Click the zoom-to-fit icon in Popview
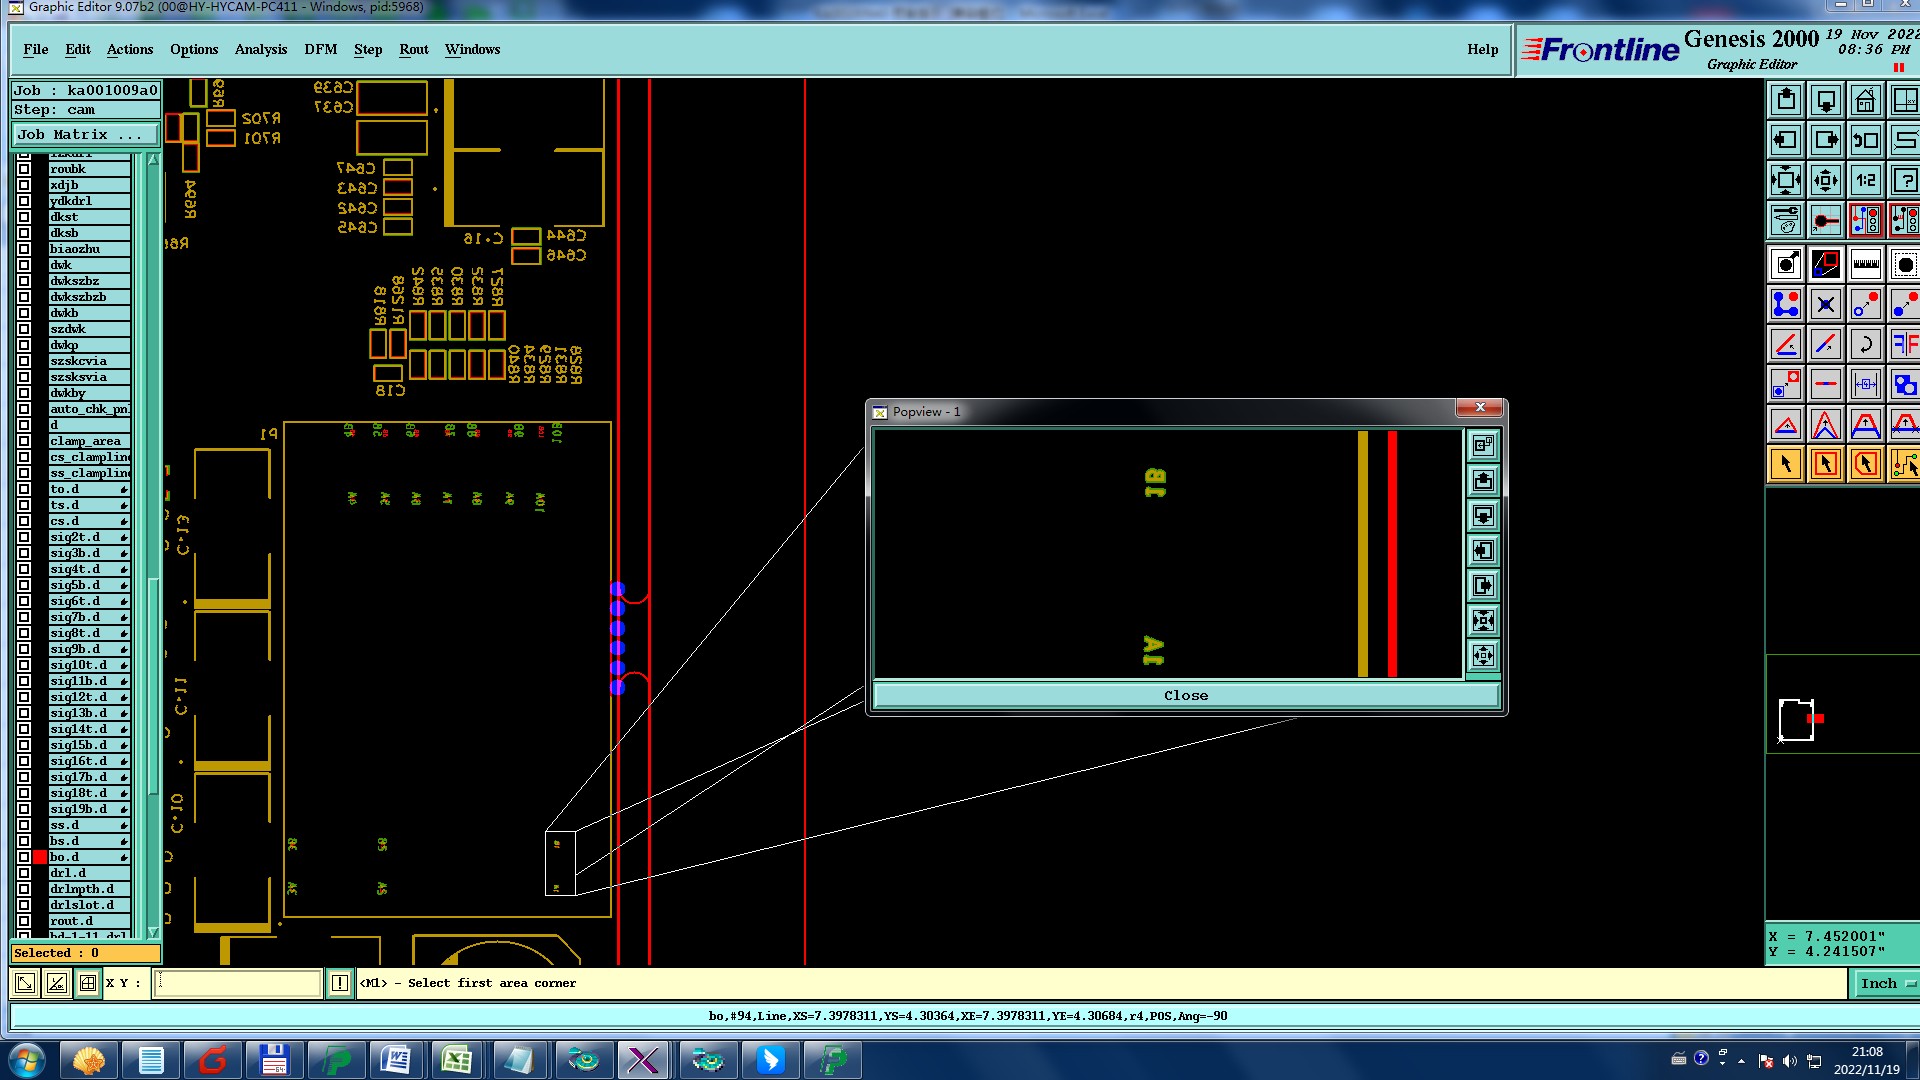Screen dimensions: 1920x1080 point(1483,620)
